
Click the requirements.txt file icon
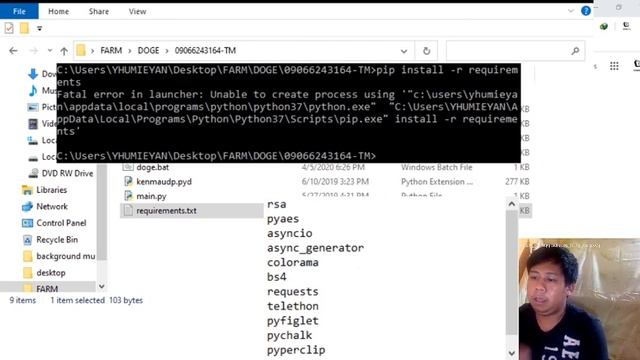[x=128, y=210]
